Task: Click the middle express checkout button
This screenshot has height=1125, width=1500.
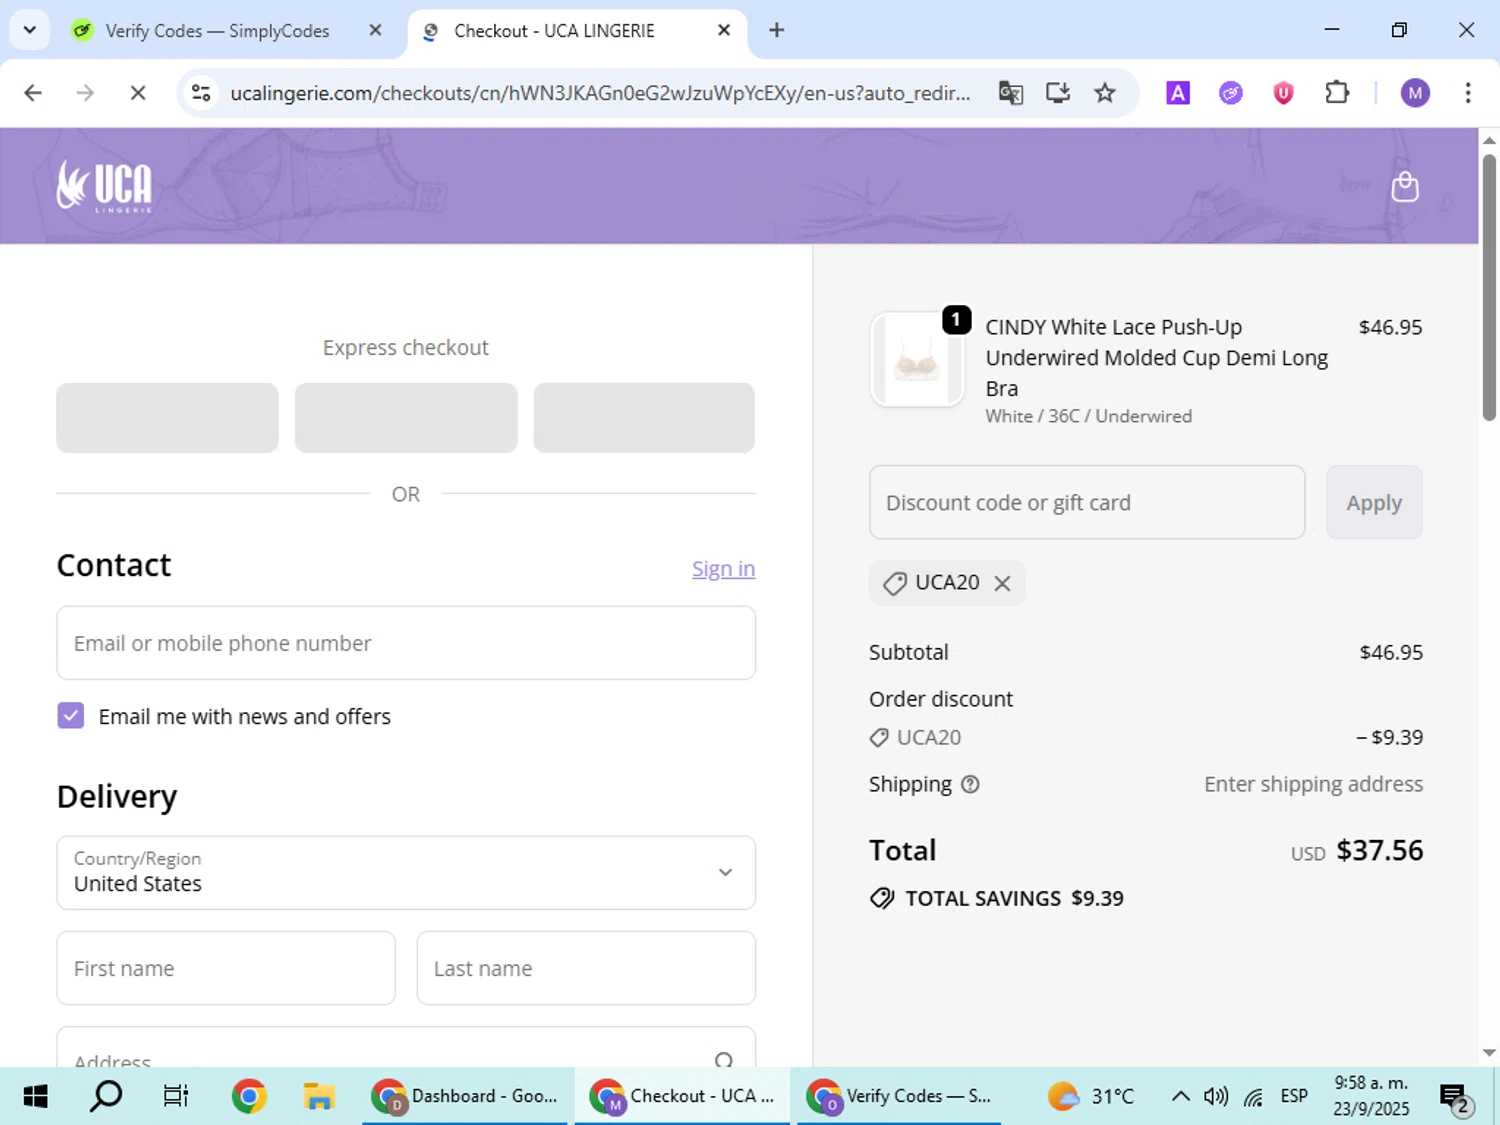Action: click(406, 418)
